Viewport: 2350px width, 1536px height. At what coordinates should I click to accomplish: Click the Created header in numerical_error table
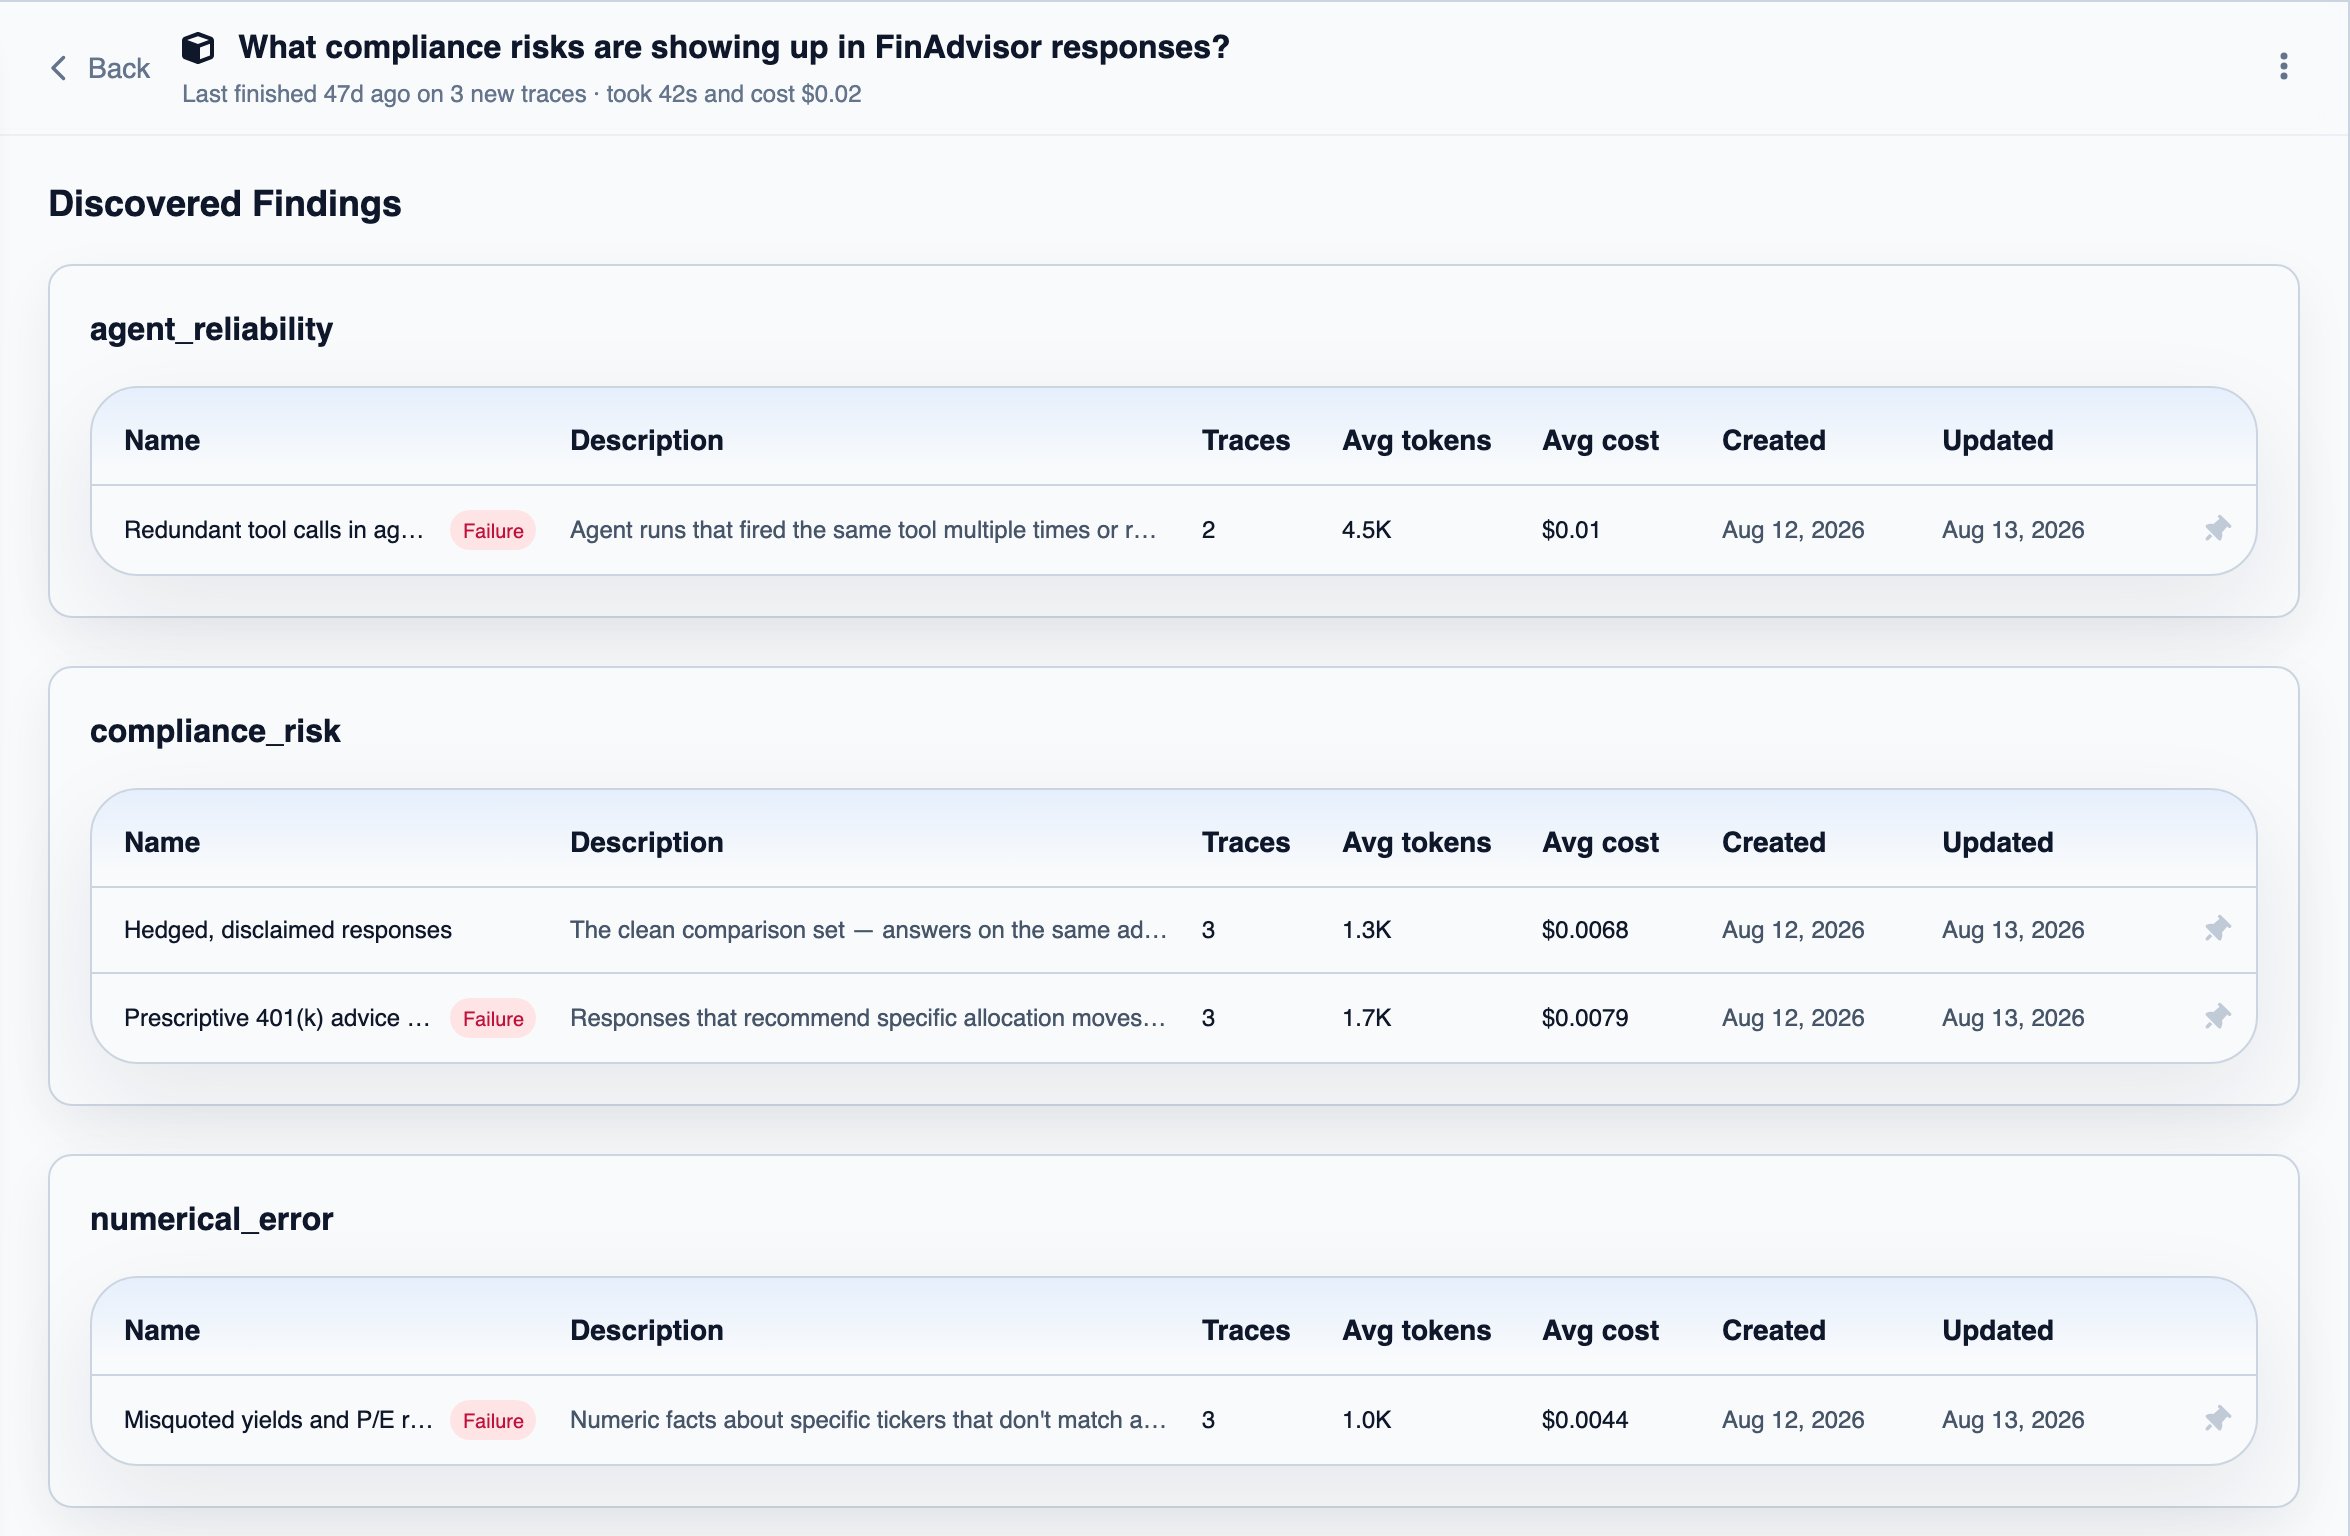click(x=1773, y=1330)
